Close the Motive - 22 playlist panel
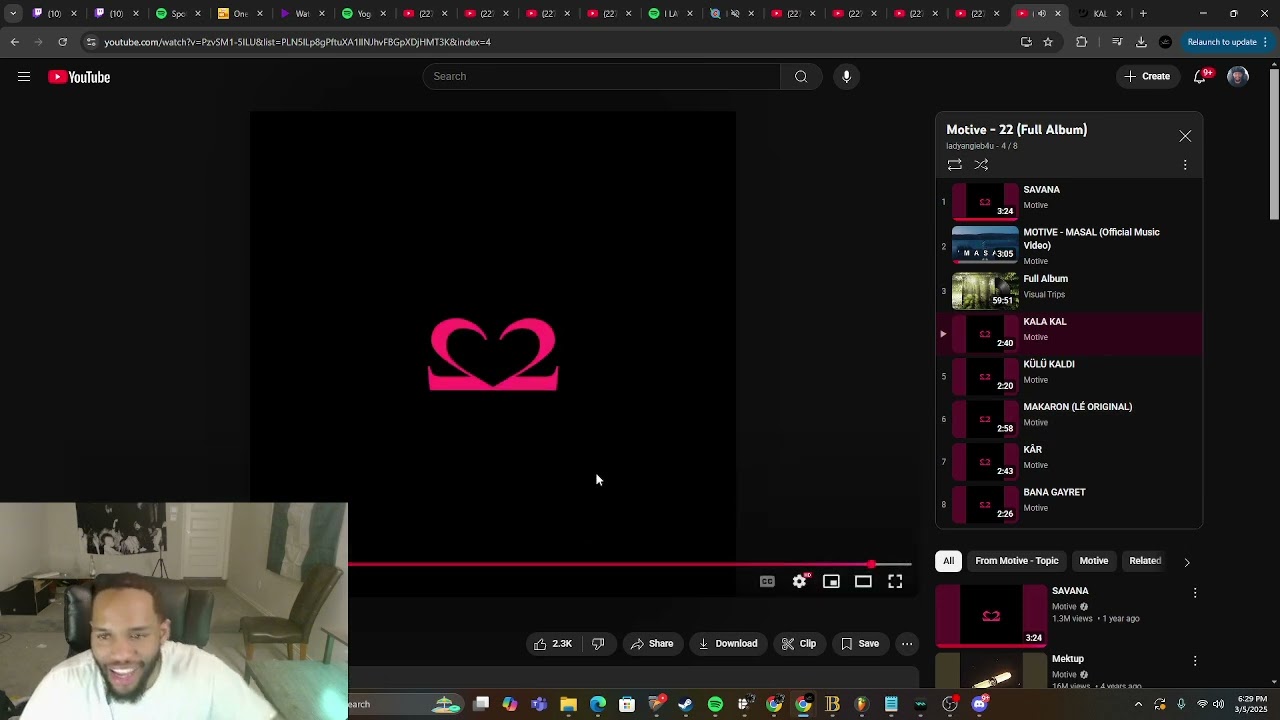This screenshot has width=1280, height=720. tap(1185, 136)
